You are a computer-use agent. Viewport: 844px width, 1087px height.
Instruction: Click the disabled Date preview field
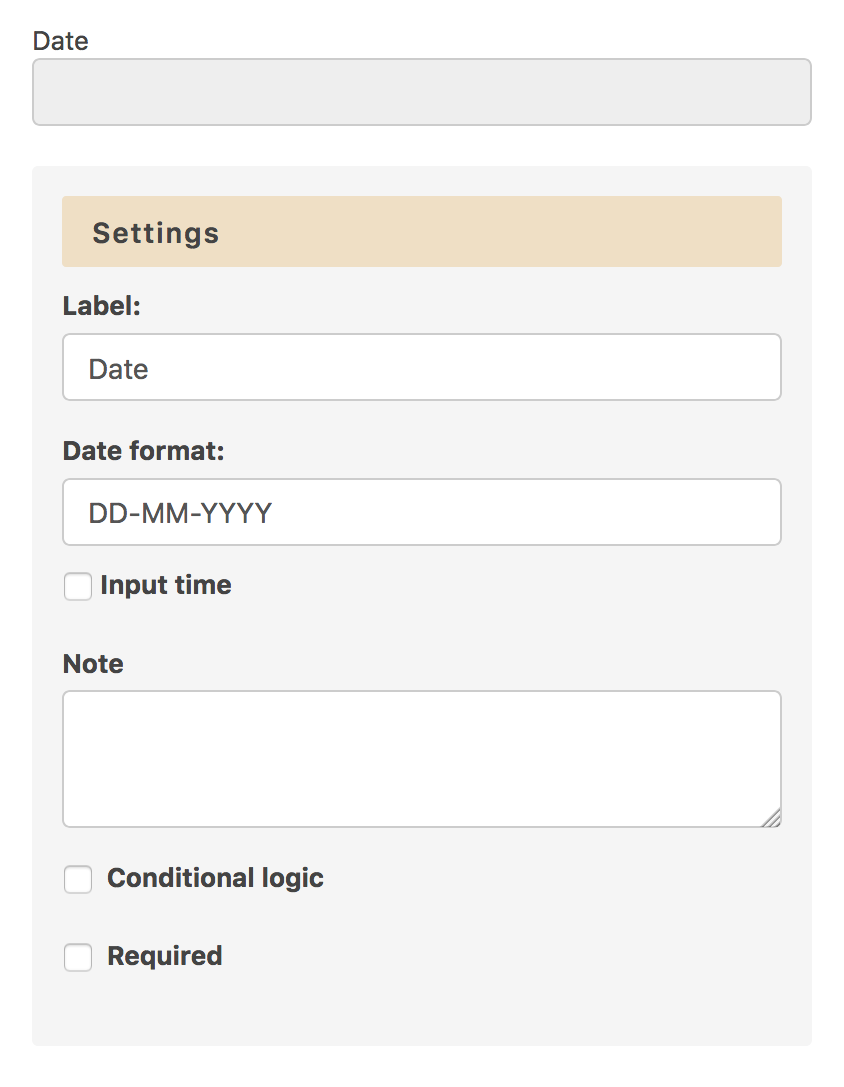point(421,92)
